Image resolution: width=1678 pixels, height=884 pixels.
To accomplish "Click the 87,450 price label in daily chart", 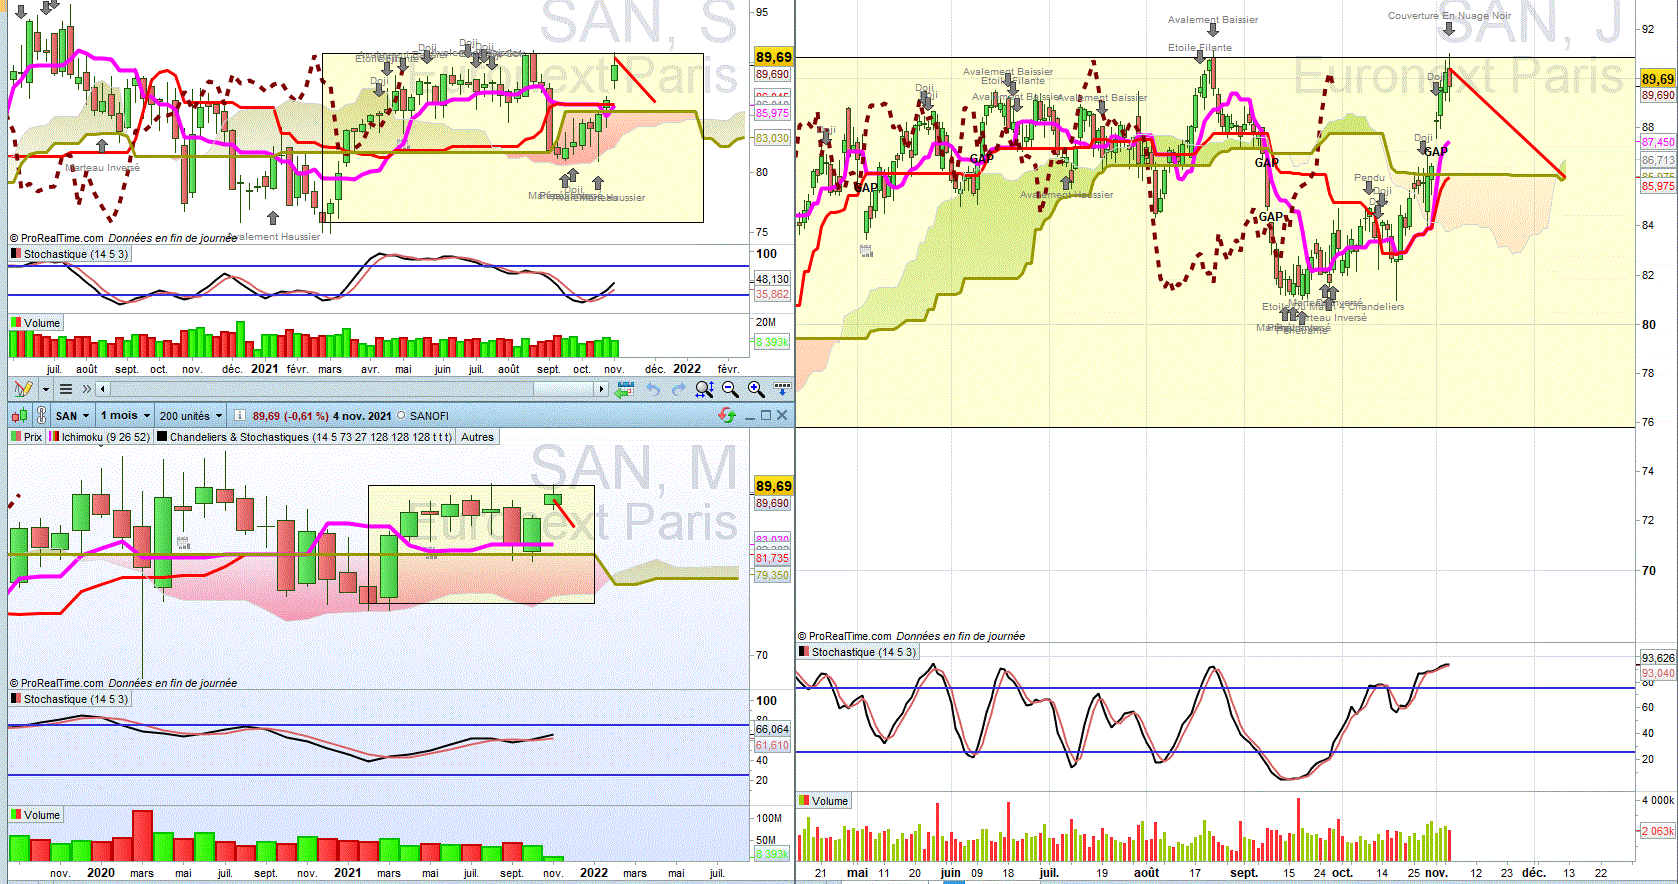I will coord(1658,142).
